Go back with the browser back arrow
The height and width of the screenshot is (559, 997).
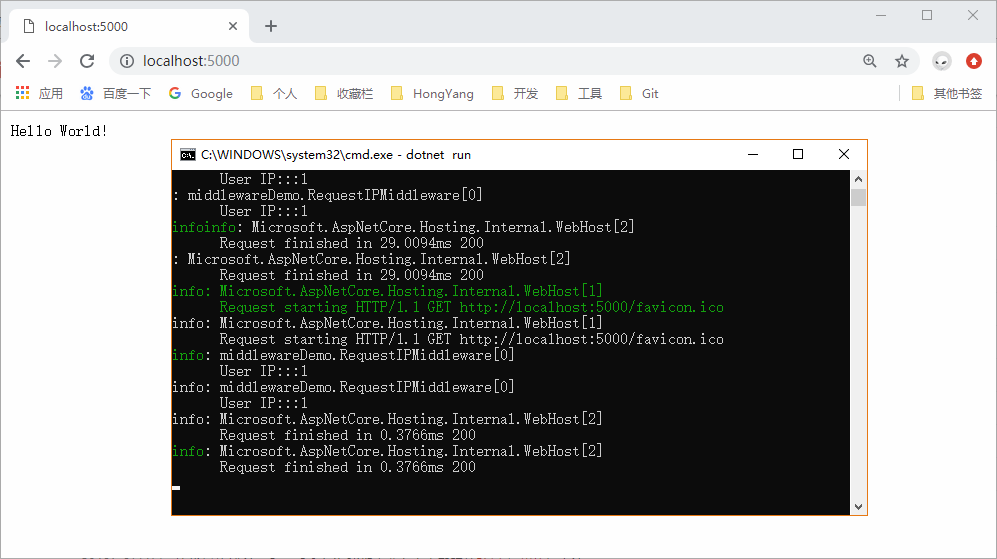pos(23,61)
